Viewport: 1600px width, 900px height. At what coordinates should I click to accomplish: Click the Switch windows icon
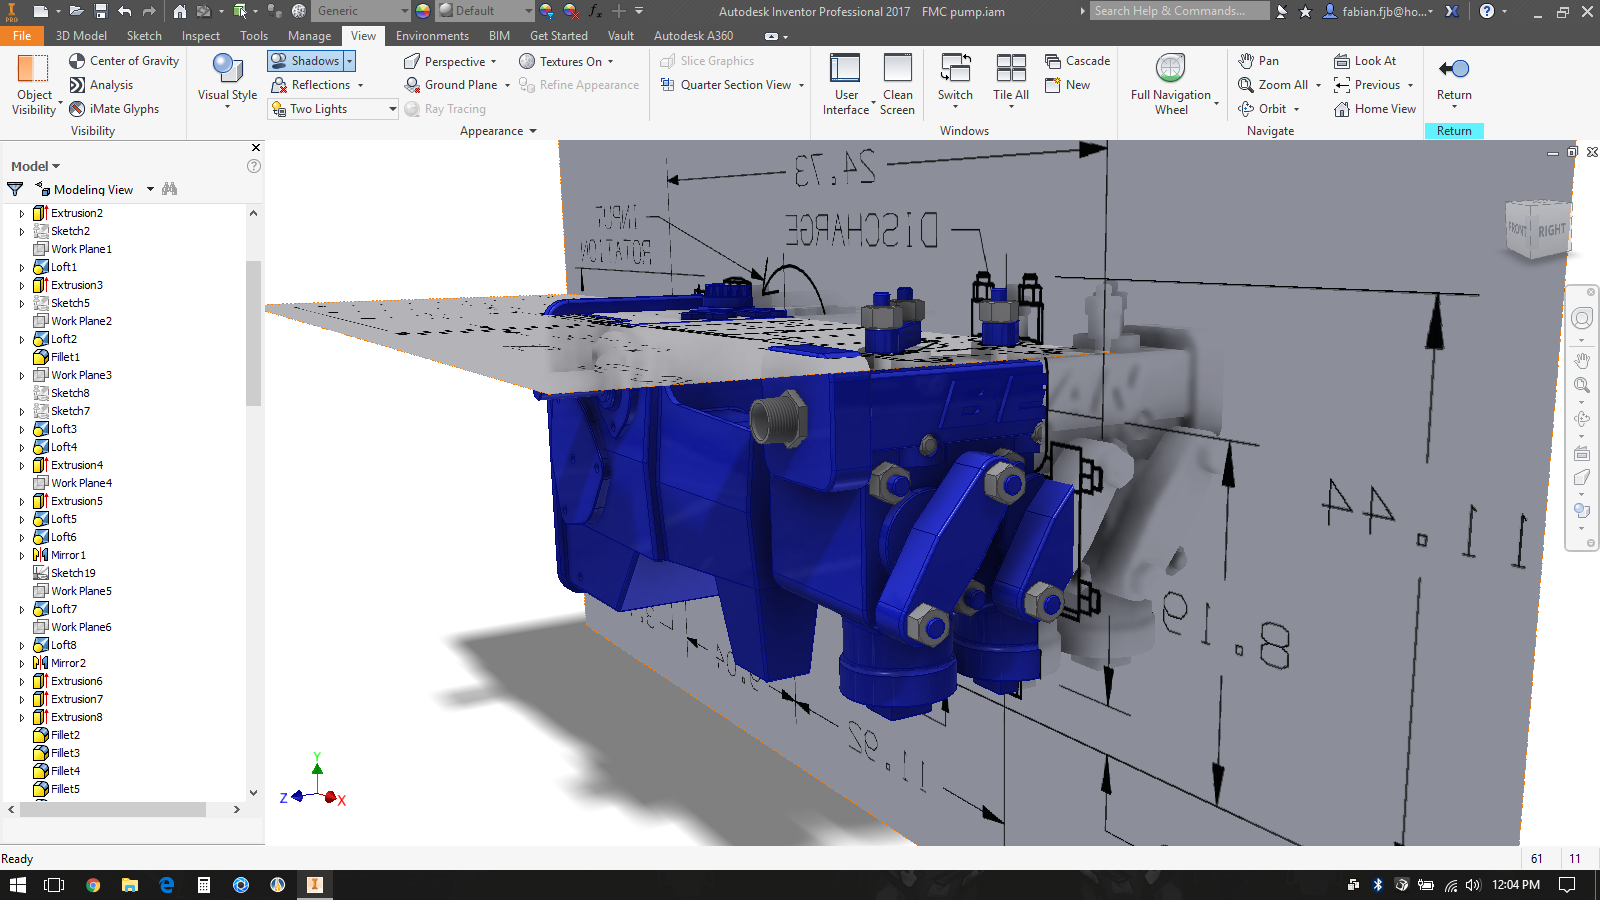[x=955, y=68]
